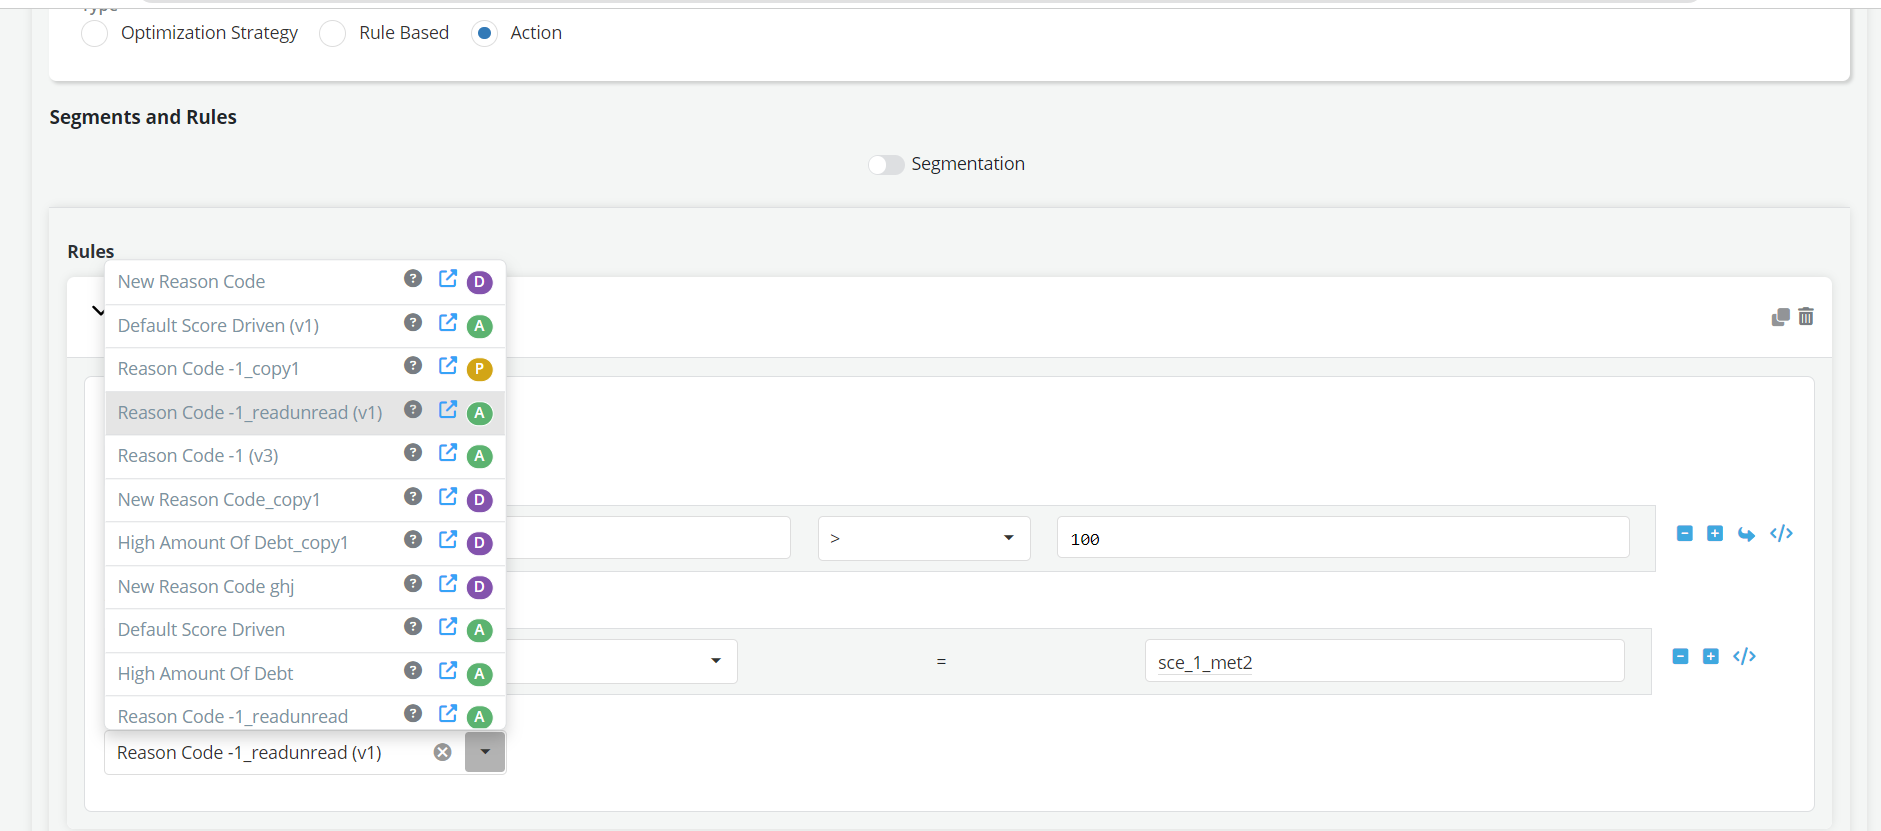Select the Rule Based radio button

(333, 34)
